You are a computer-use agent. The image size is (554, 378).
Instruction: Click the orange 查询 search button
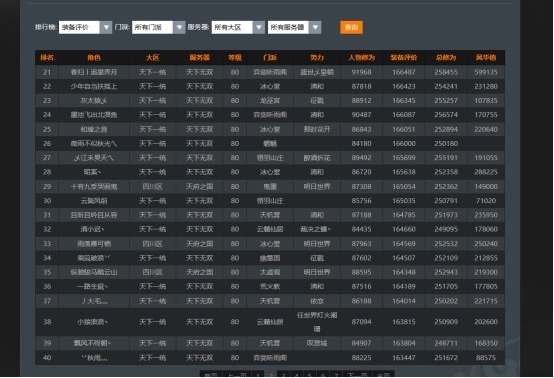coord(351,27)
